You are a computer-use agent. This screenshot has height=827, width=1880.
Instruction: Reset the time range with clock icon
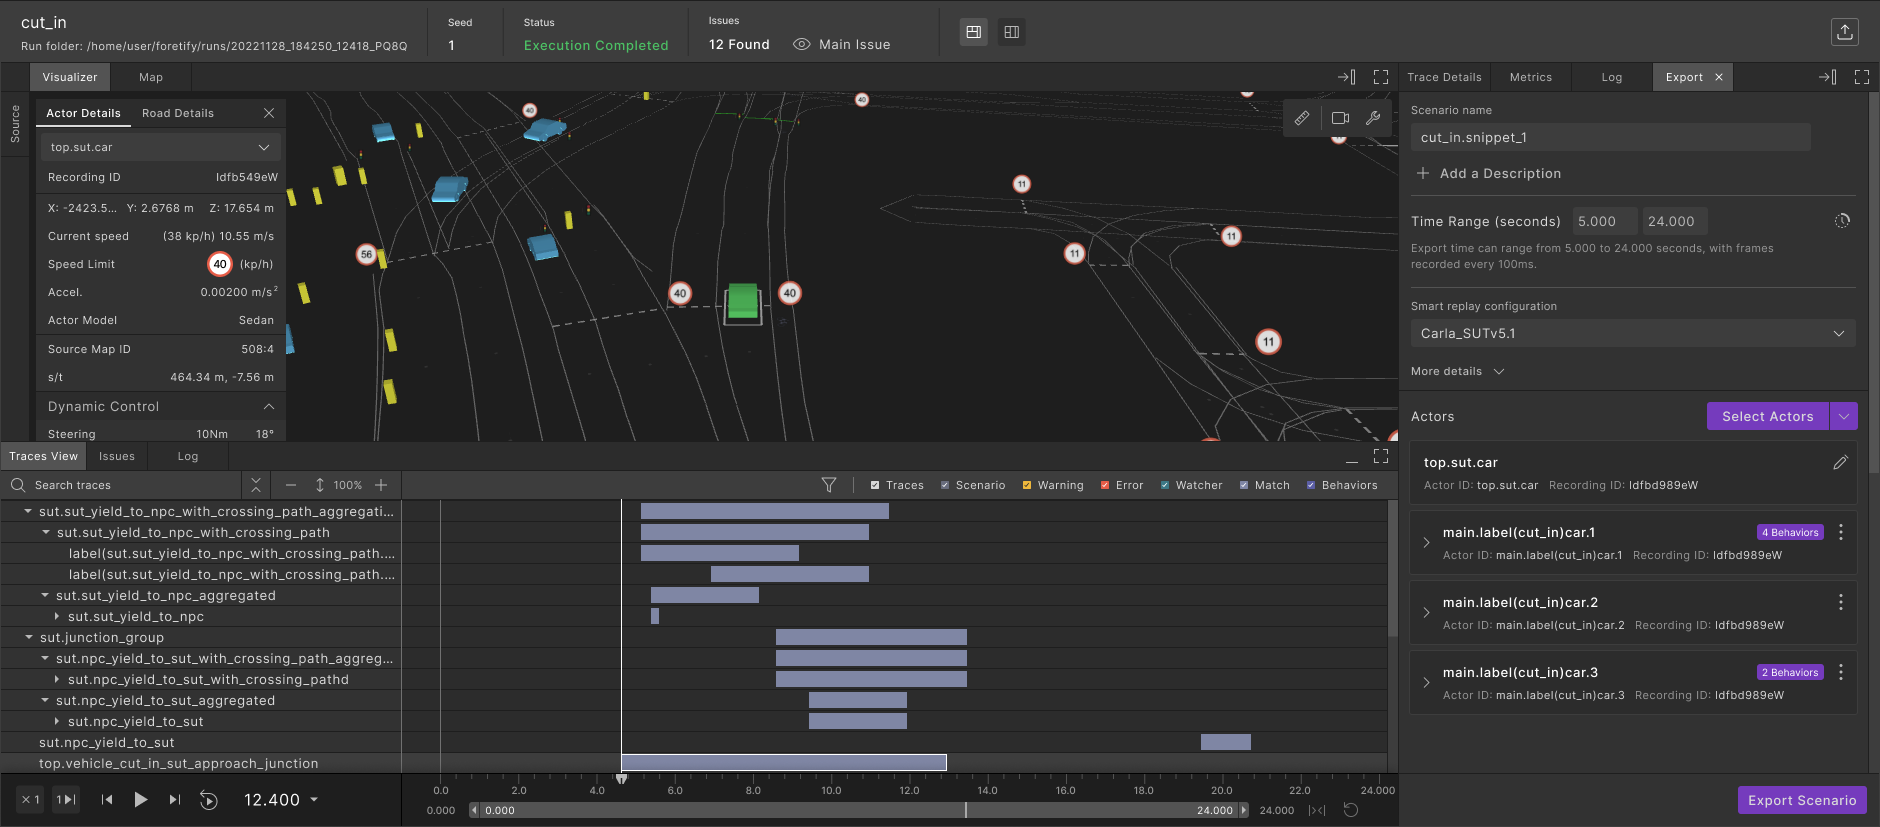pyautogui.click(x=1842, y=221)
